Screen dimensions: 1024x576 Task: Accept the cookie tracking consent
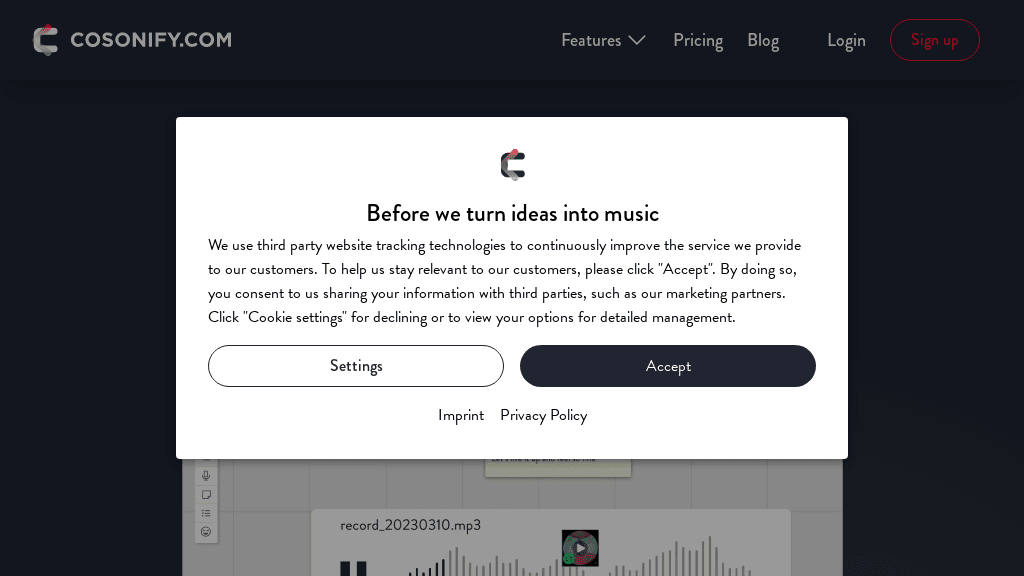coord(668,366)
